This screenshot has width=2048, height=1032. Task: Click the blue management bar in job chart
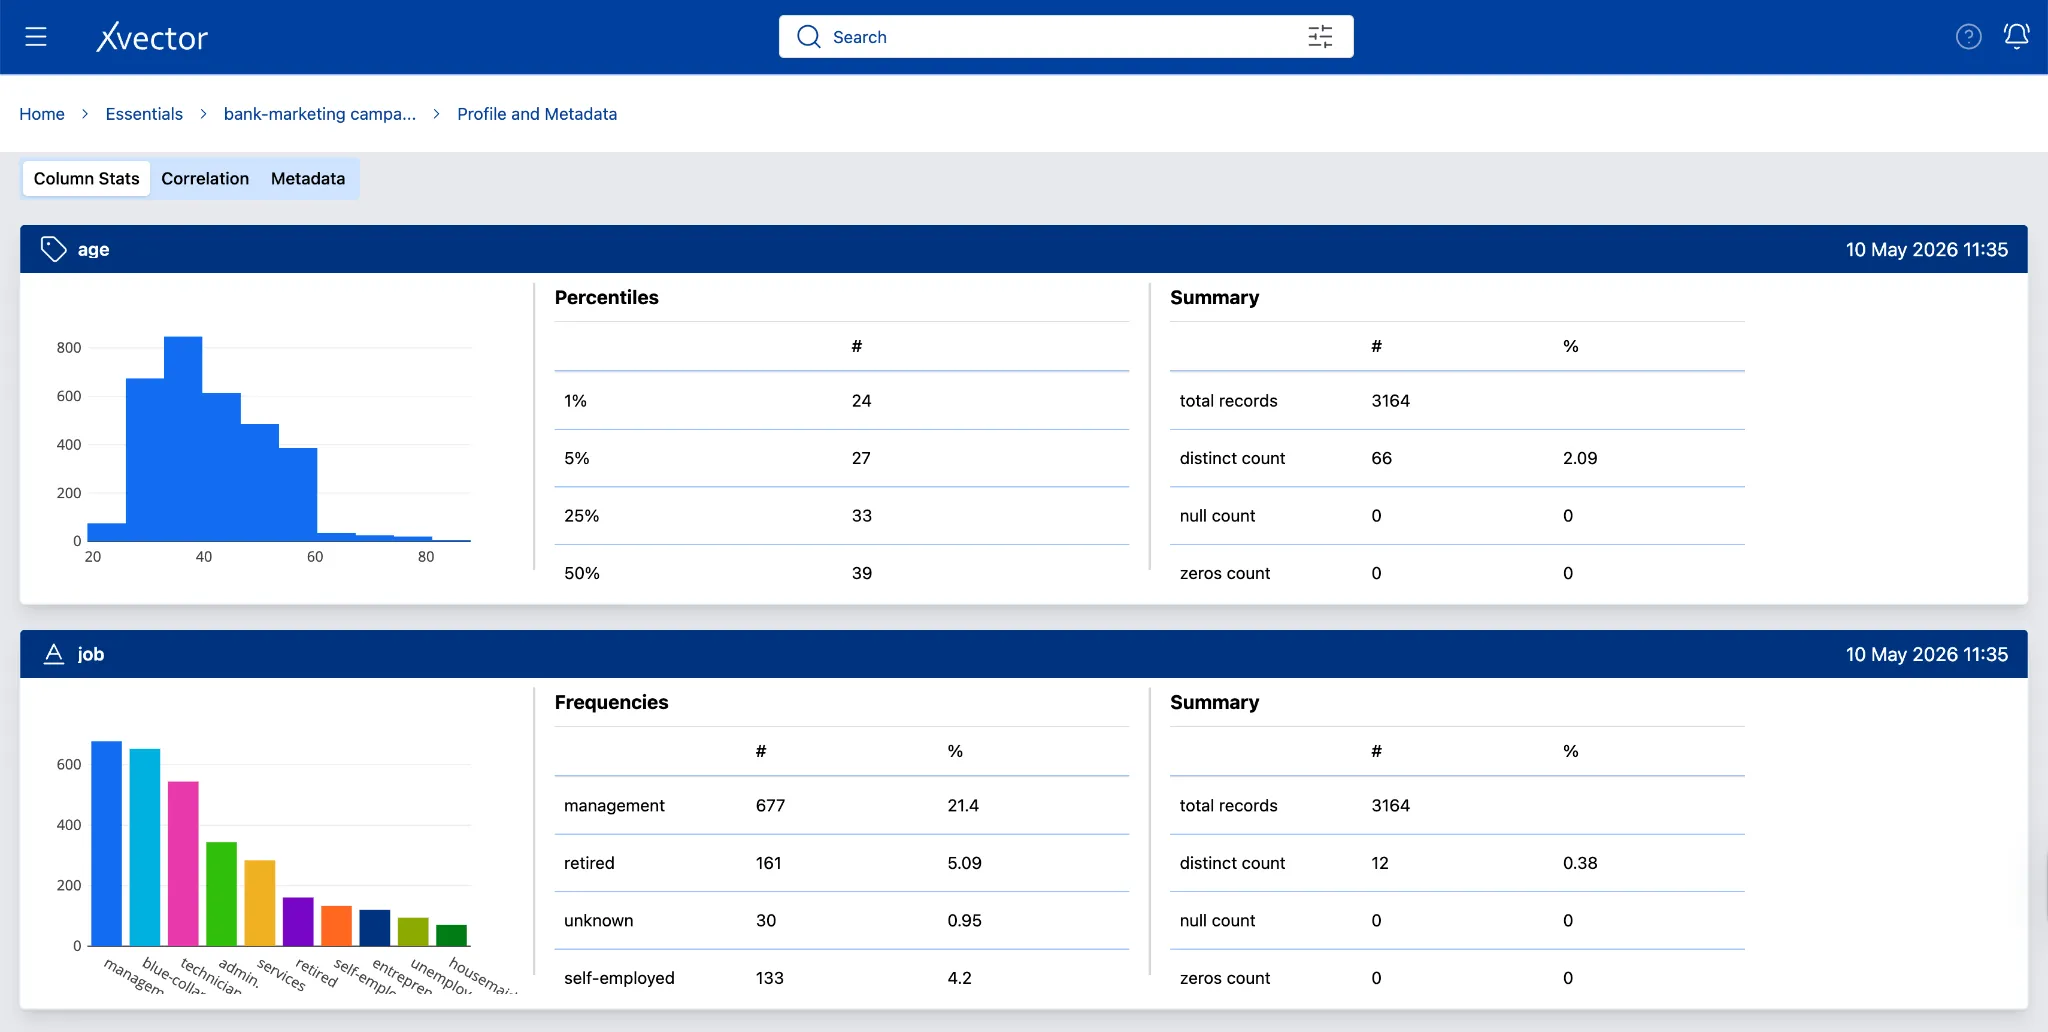coord(106,843)
